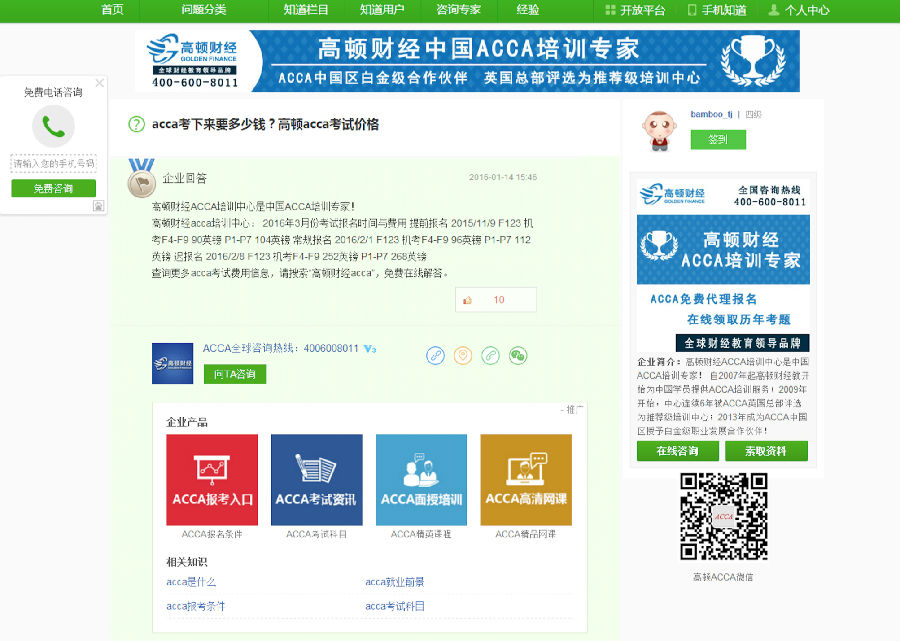The height and width of the screenshot is (641, 900).
Task: Click the ACCA精英课程 caption
Action: pos(421,534)
